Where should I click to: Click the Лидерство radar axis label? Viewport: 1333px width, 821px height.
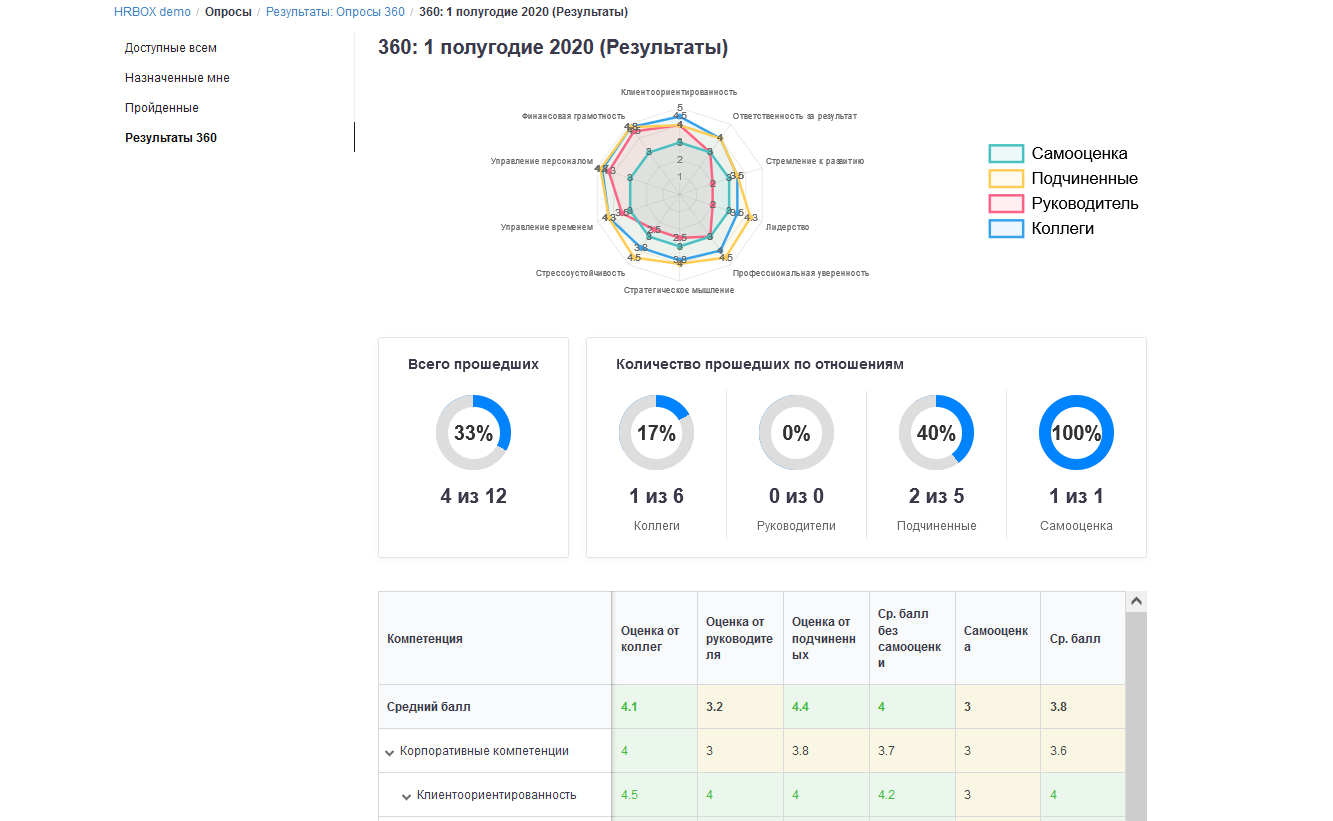[x=787, y=227]
